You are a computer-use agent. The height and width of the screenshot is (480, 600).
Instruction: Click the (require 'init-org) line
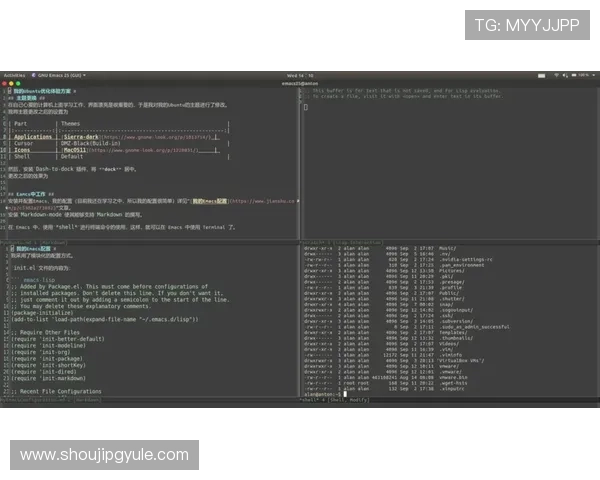pos(42,352)
